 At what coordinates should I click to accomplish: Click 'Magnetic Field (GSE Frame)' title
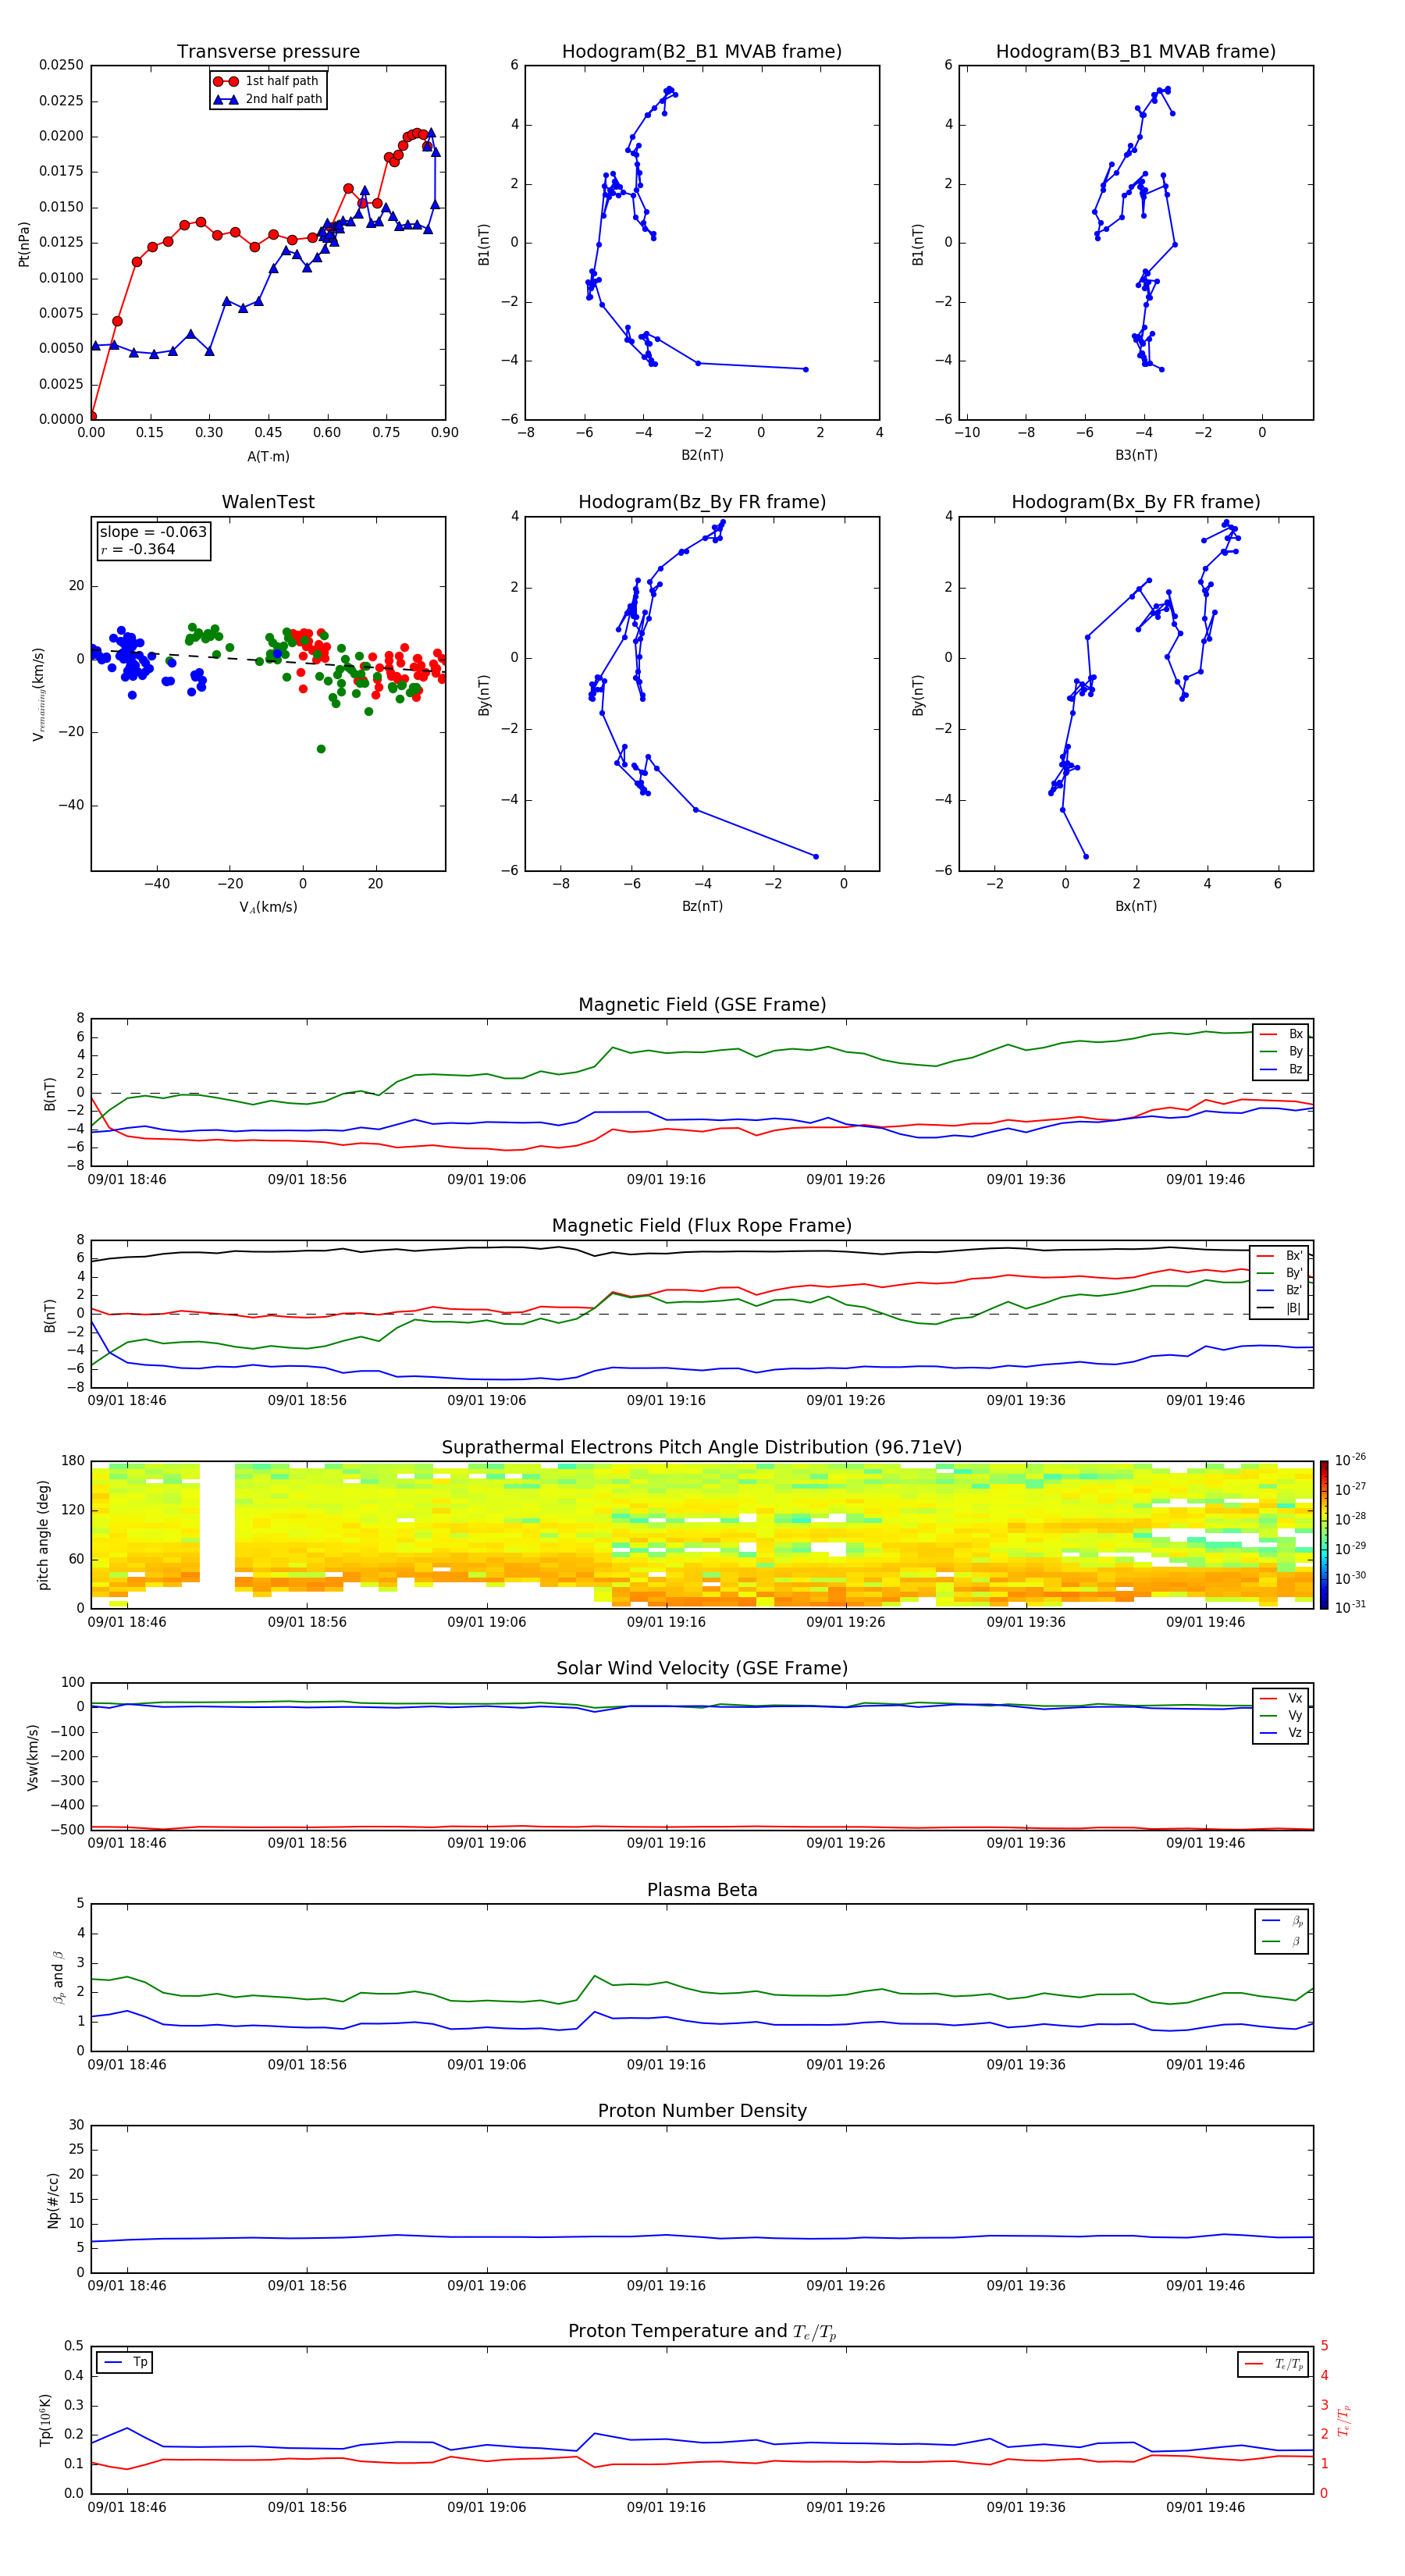(702, 1005)
